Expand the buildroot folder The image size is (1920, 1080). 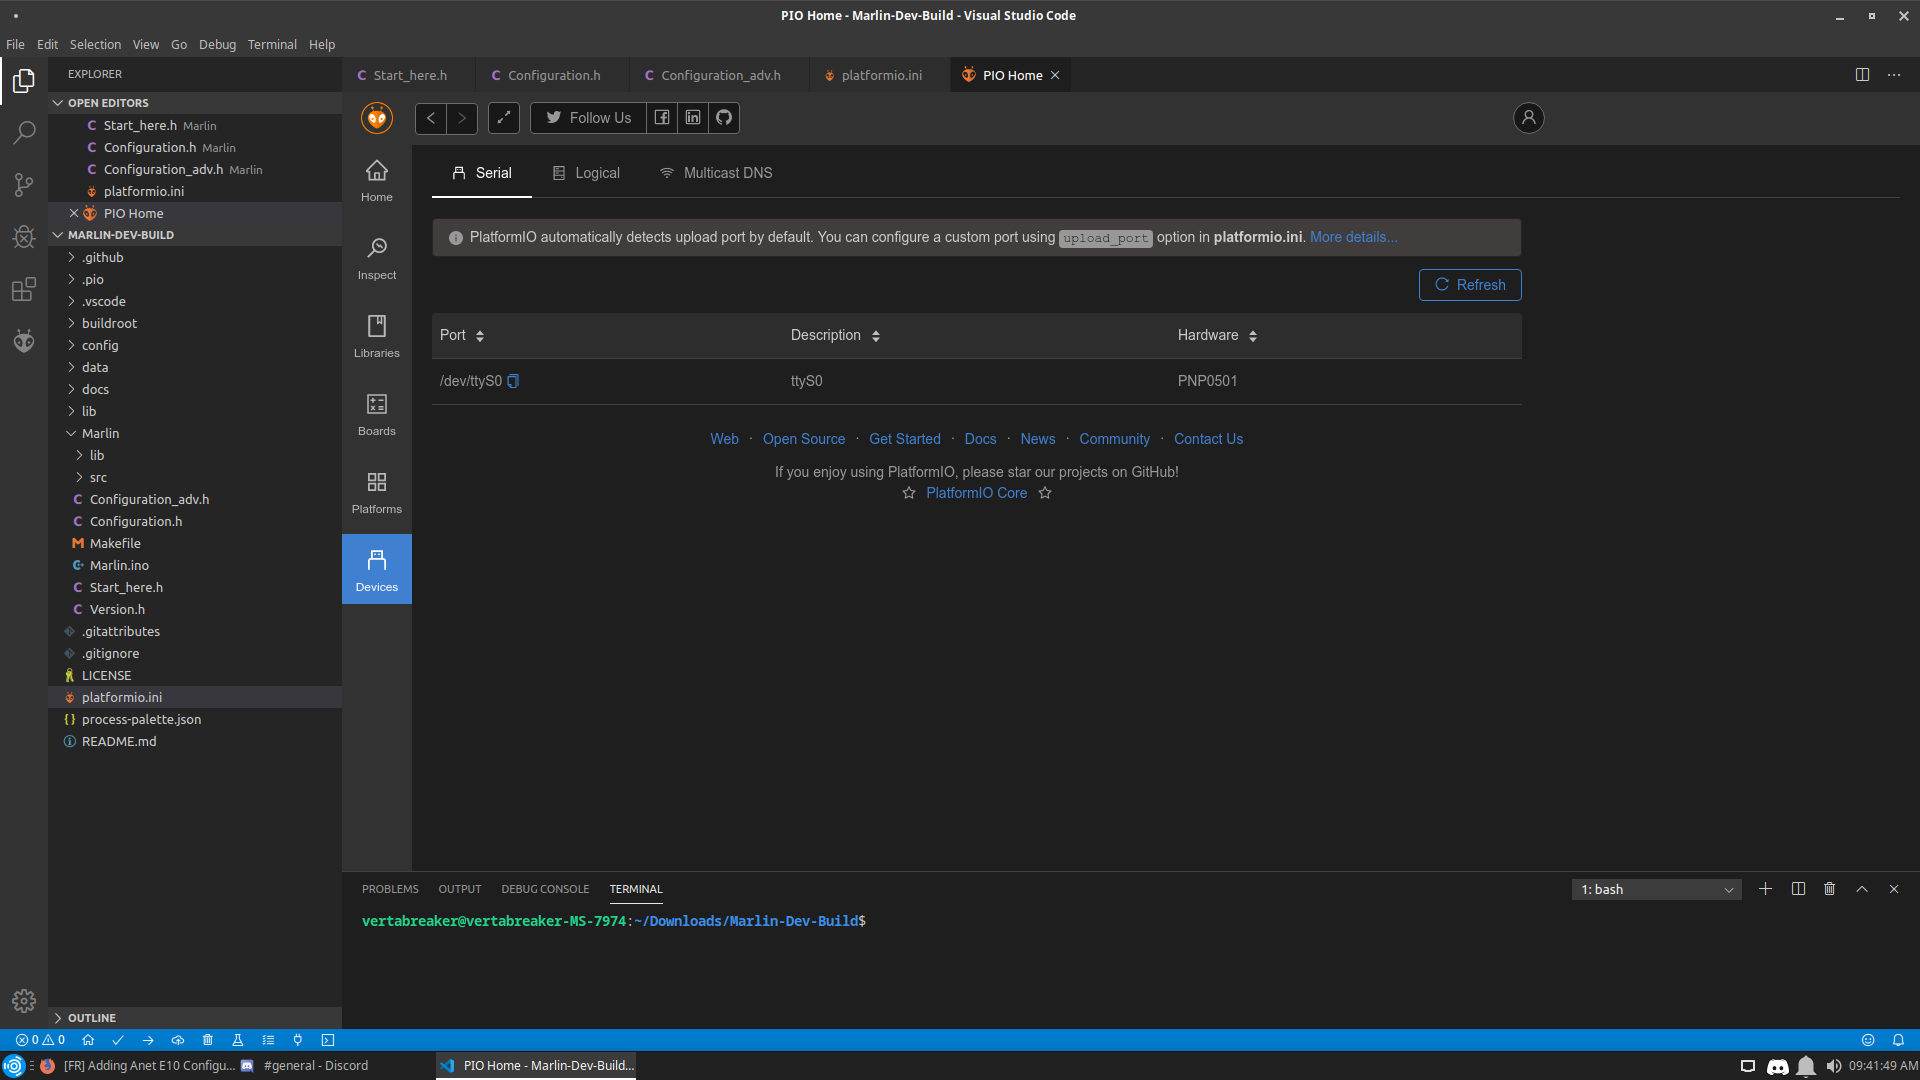(109, 324)
